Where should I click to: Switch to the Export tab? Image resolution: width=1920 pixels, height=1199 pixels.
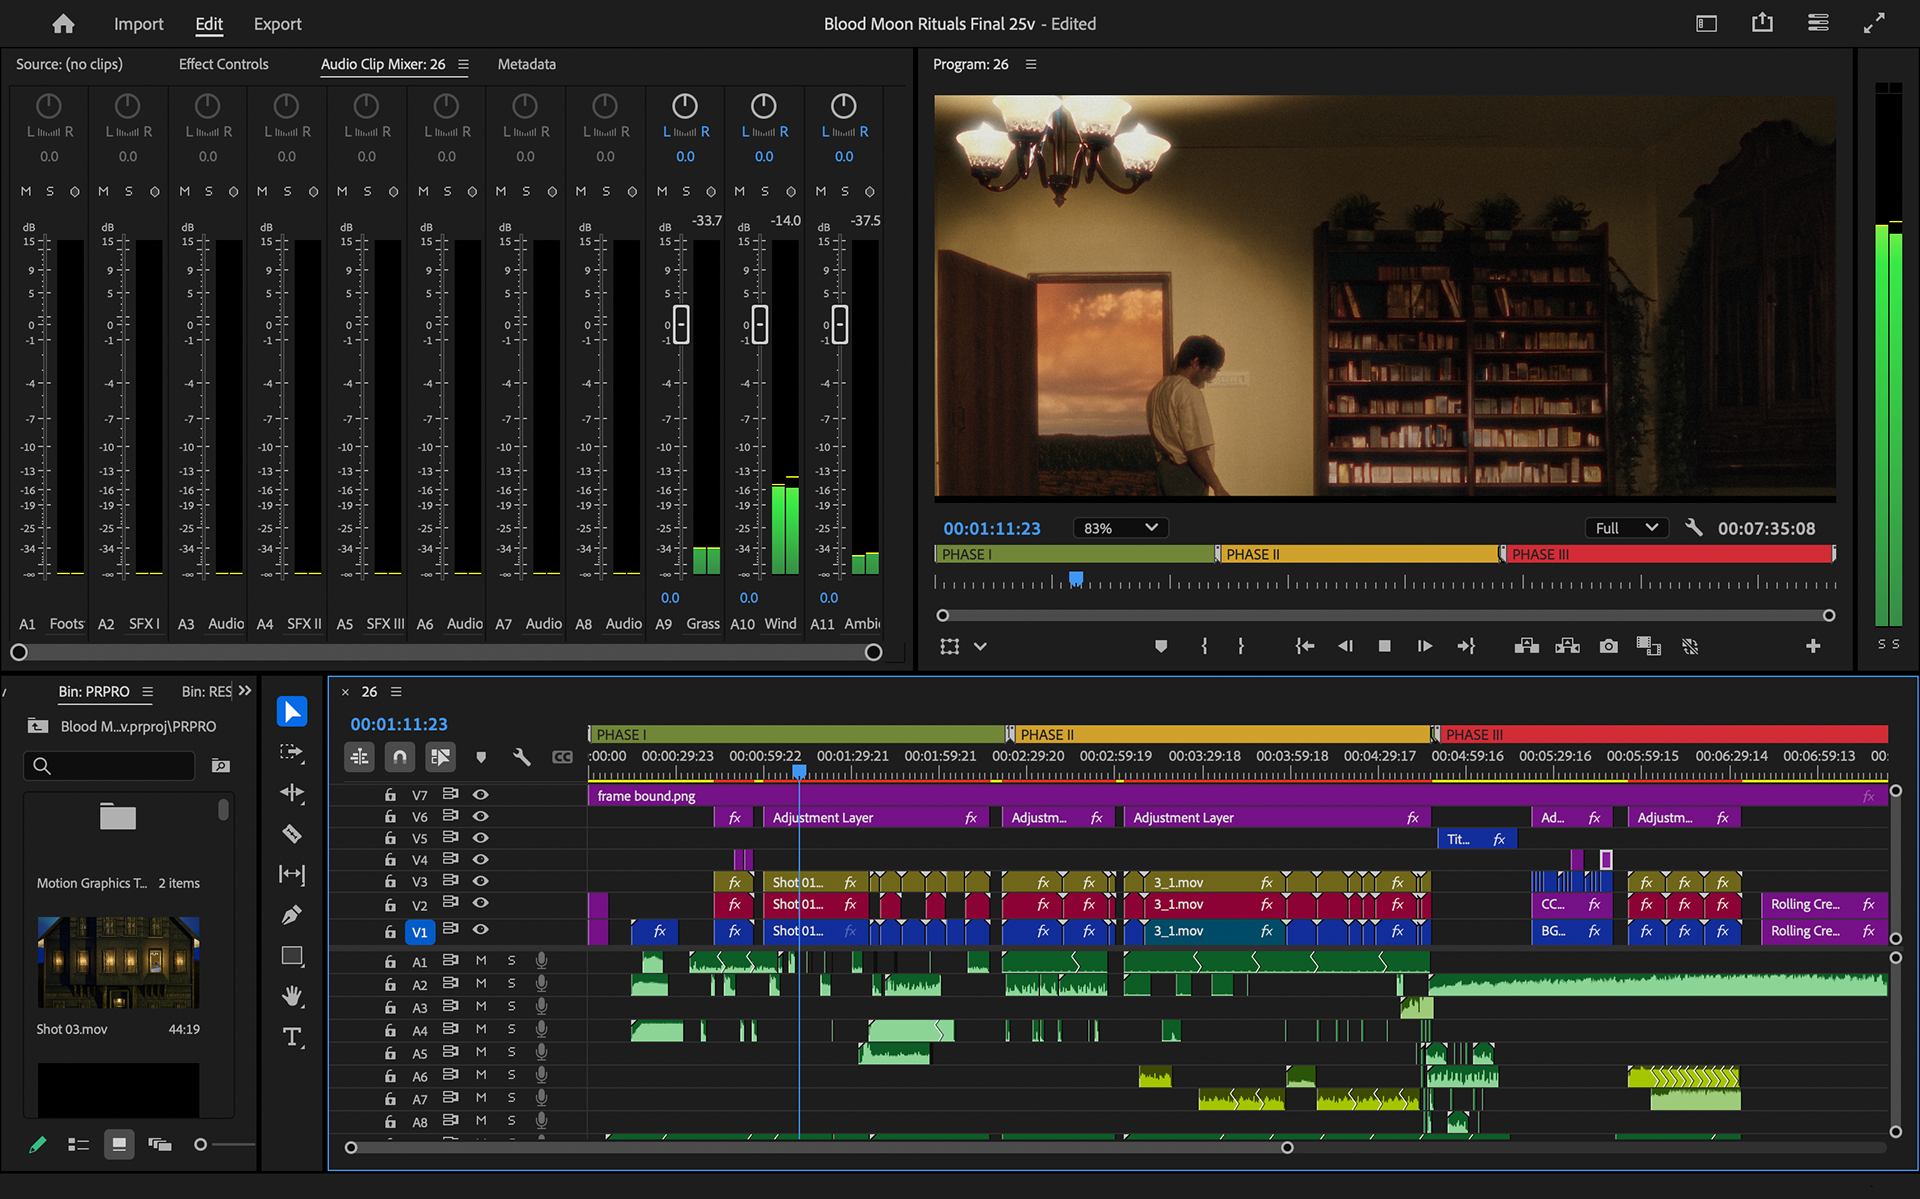pos(277,24)
